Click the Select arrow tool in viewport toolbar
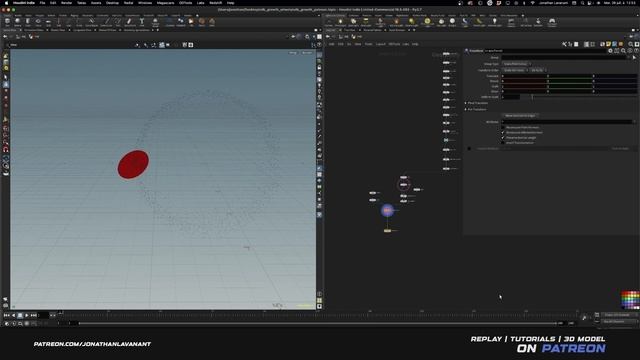 pos(6,77)
